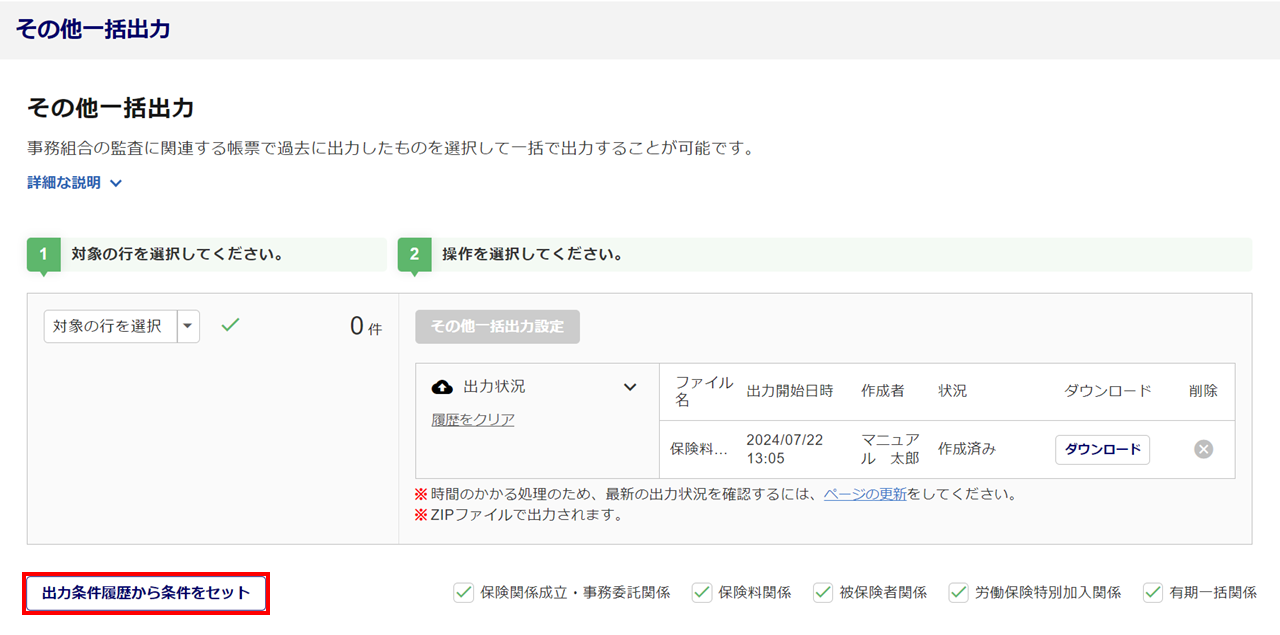Toggle the 被保険者関係 checkbox
The height and width of the screenshot is (635, 1280).
point(823,592)
